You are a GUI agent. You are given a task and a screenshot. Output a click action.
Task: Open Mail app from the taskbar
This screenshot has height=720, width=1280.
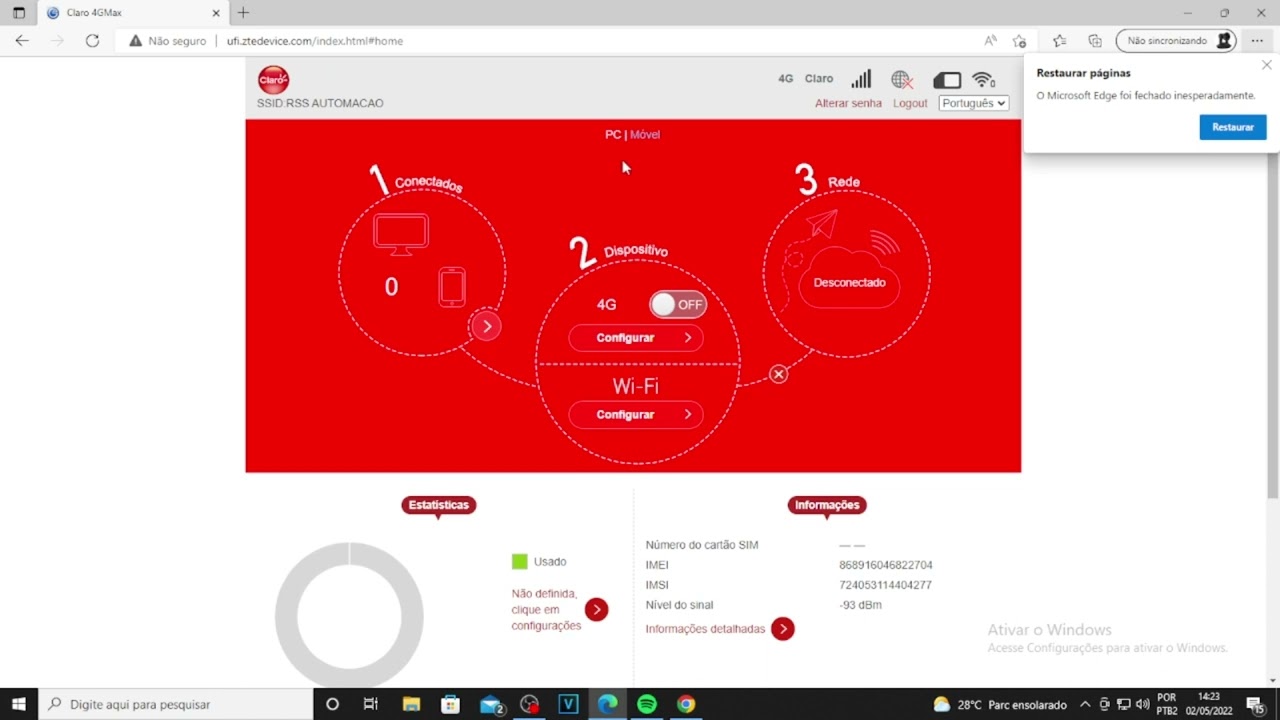[x=490, y=704]
